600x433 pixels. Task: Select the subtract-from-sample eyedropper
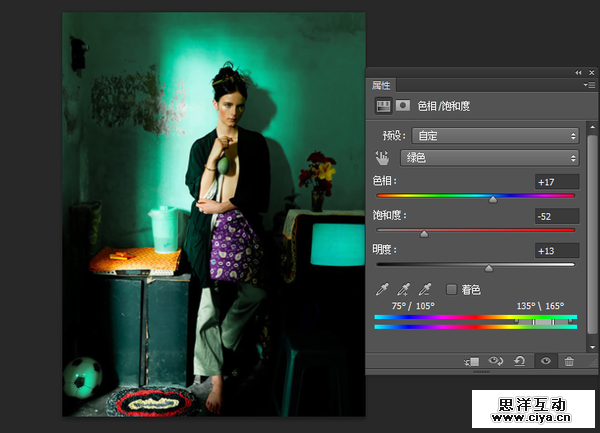click(x=425, y=289)
